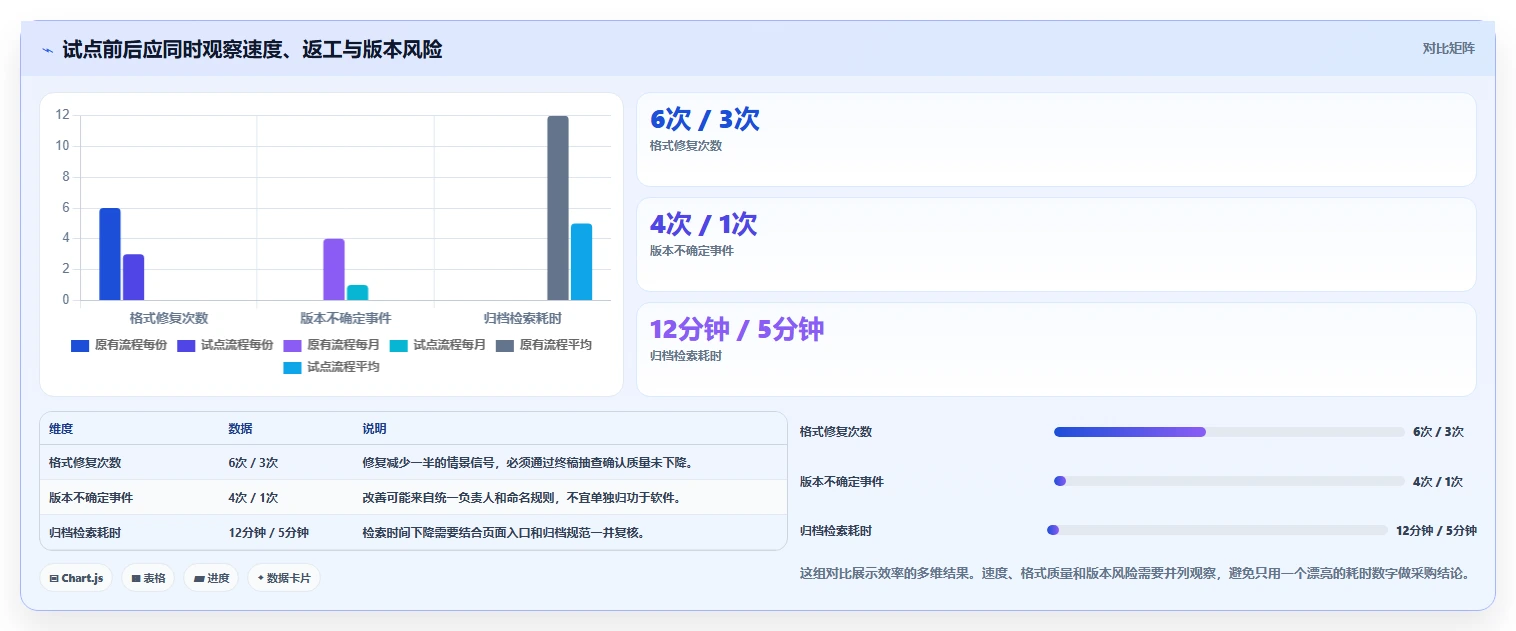Toggle the 原有流程每份 legend item

click(x=119, y=345)
